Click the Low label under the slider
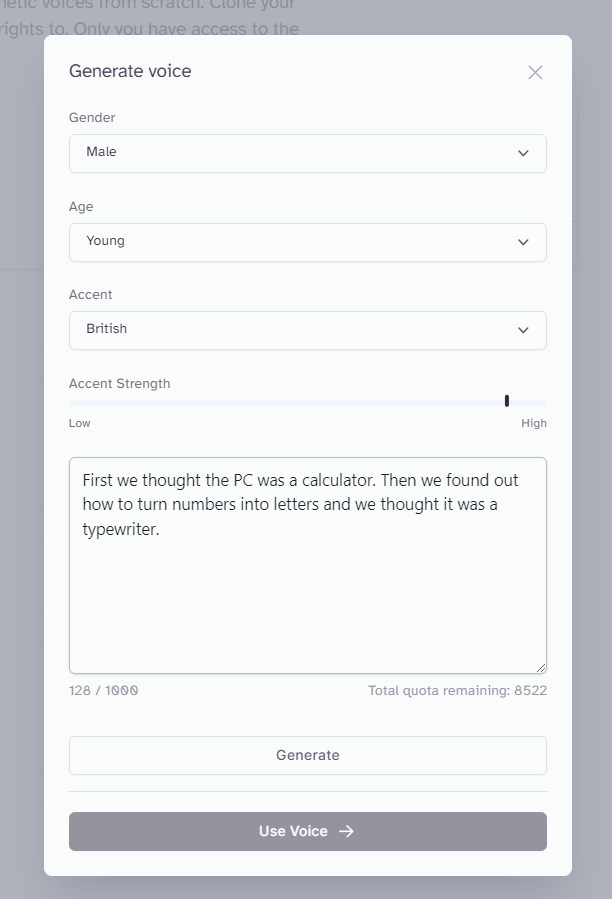 click(80, 423)
